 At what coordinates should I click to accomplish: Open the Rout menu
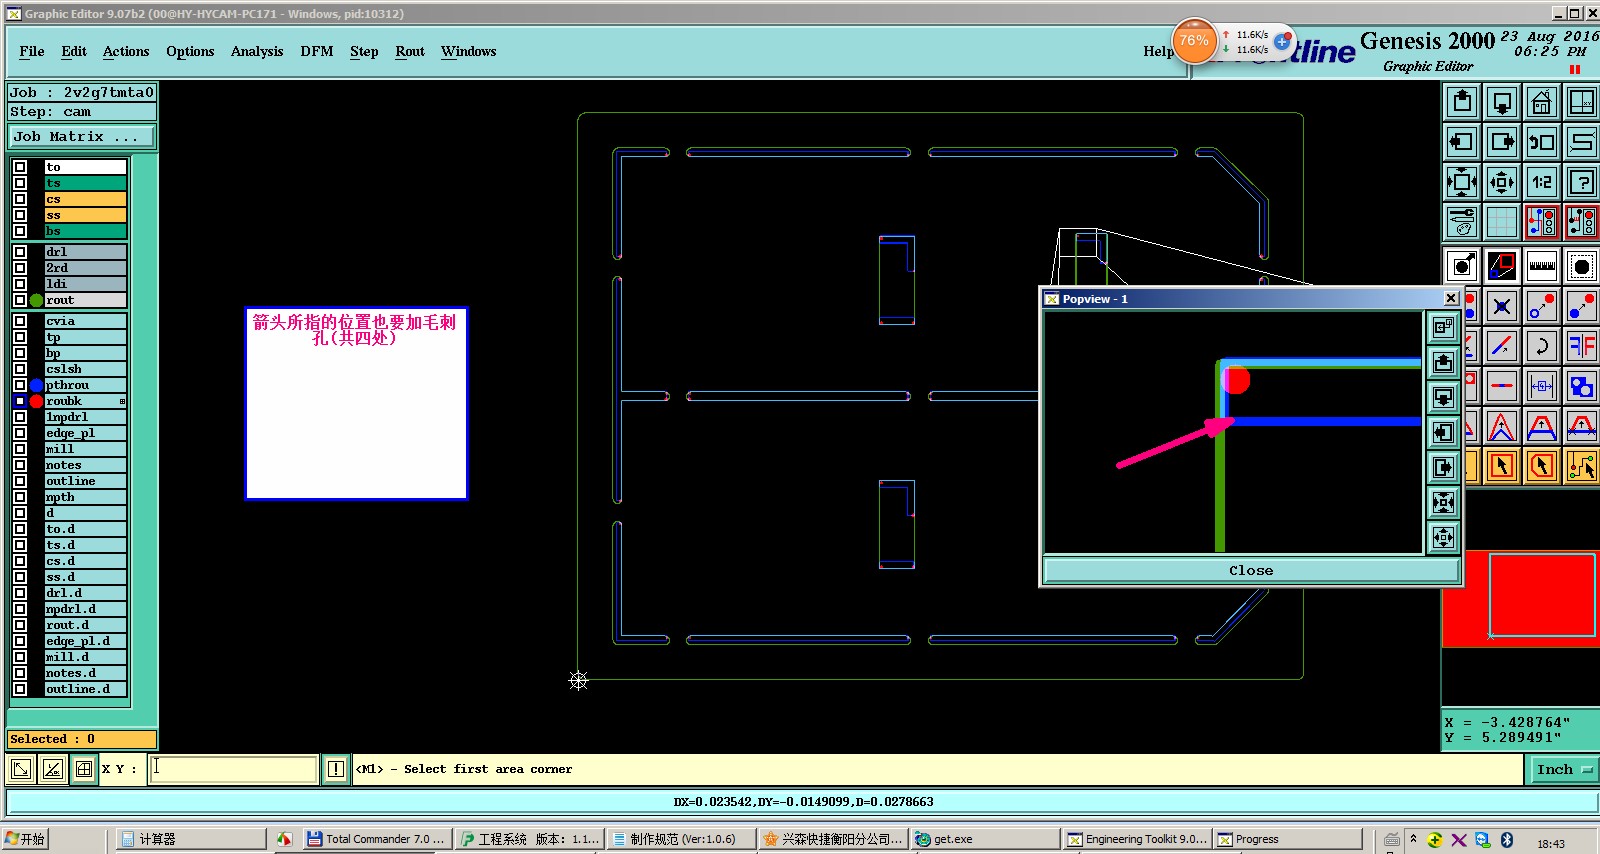pyautogui.click(x=410, y=51)
